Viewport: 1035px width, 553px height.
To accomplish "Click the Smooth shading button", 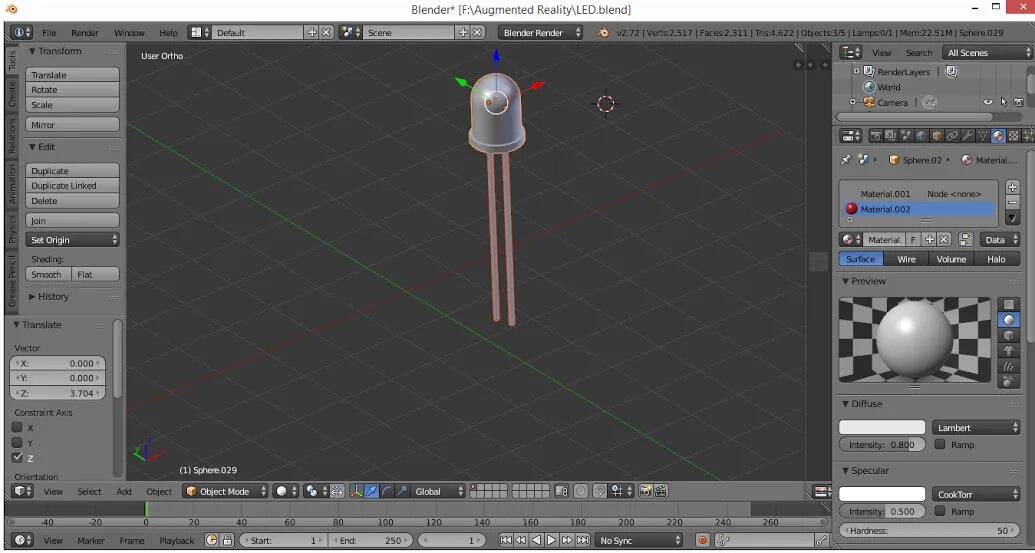I will coord(49,274).
